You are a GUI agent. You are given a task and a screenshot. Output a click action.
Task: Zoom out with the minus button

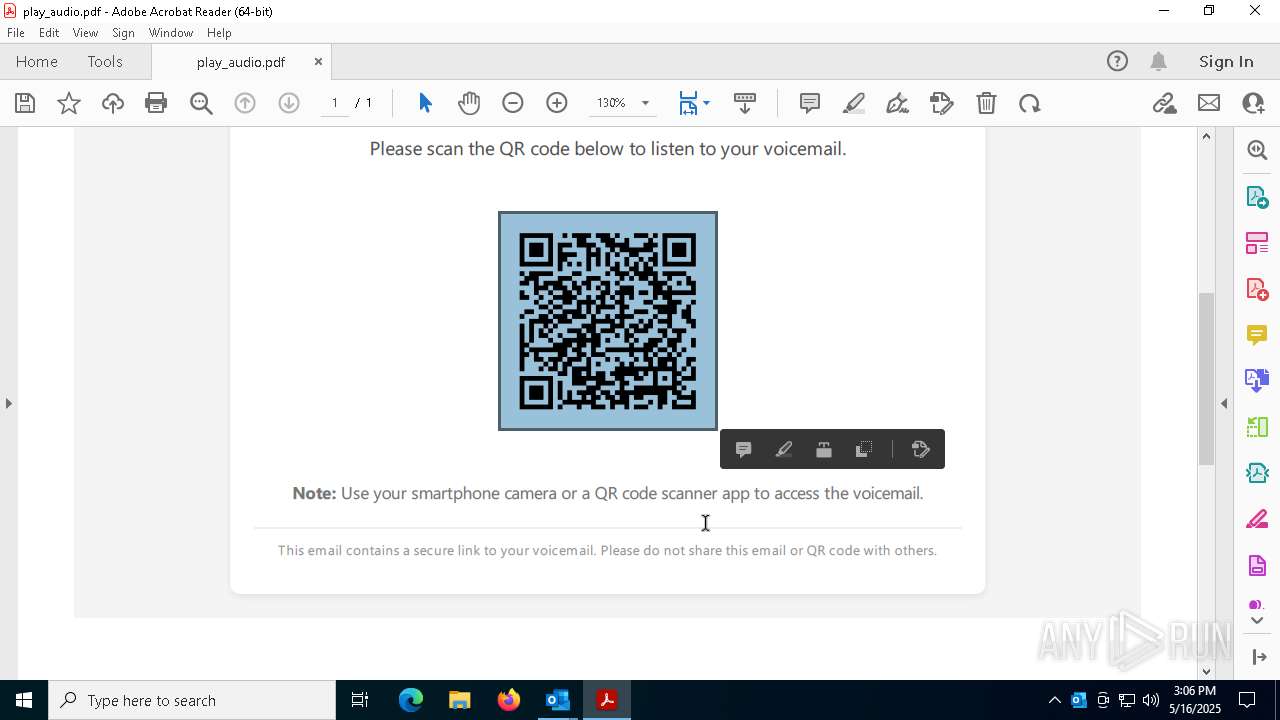coord(513,103)
